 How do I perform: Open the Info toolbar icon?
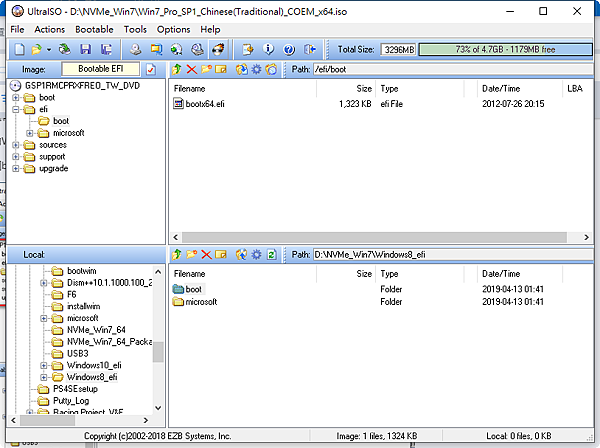[268, 49]
